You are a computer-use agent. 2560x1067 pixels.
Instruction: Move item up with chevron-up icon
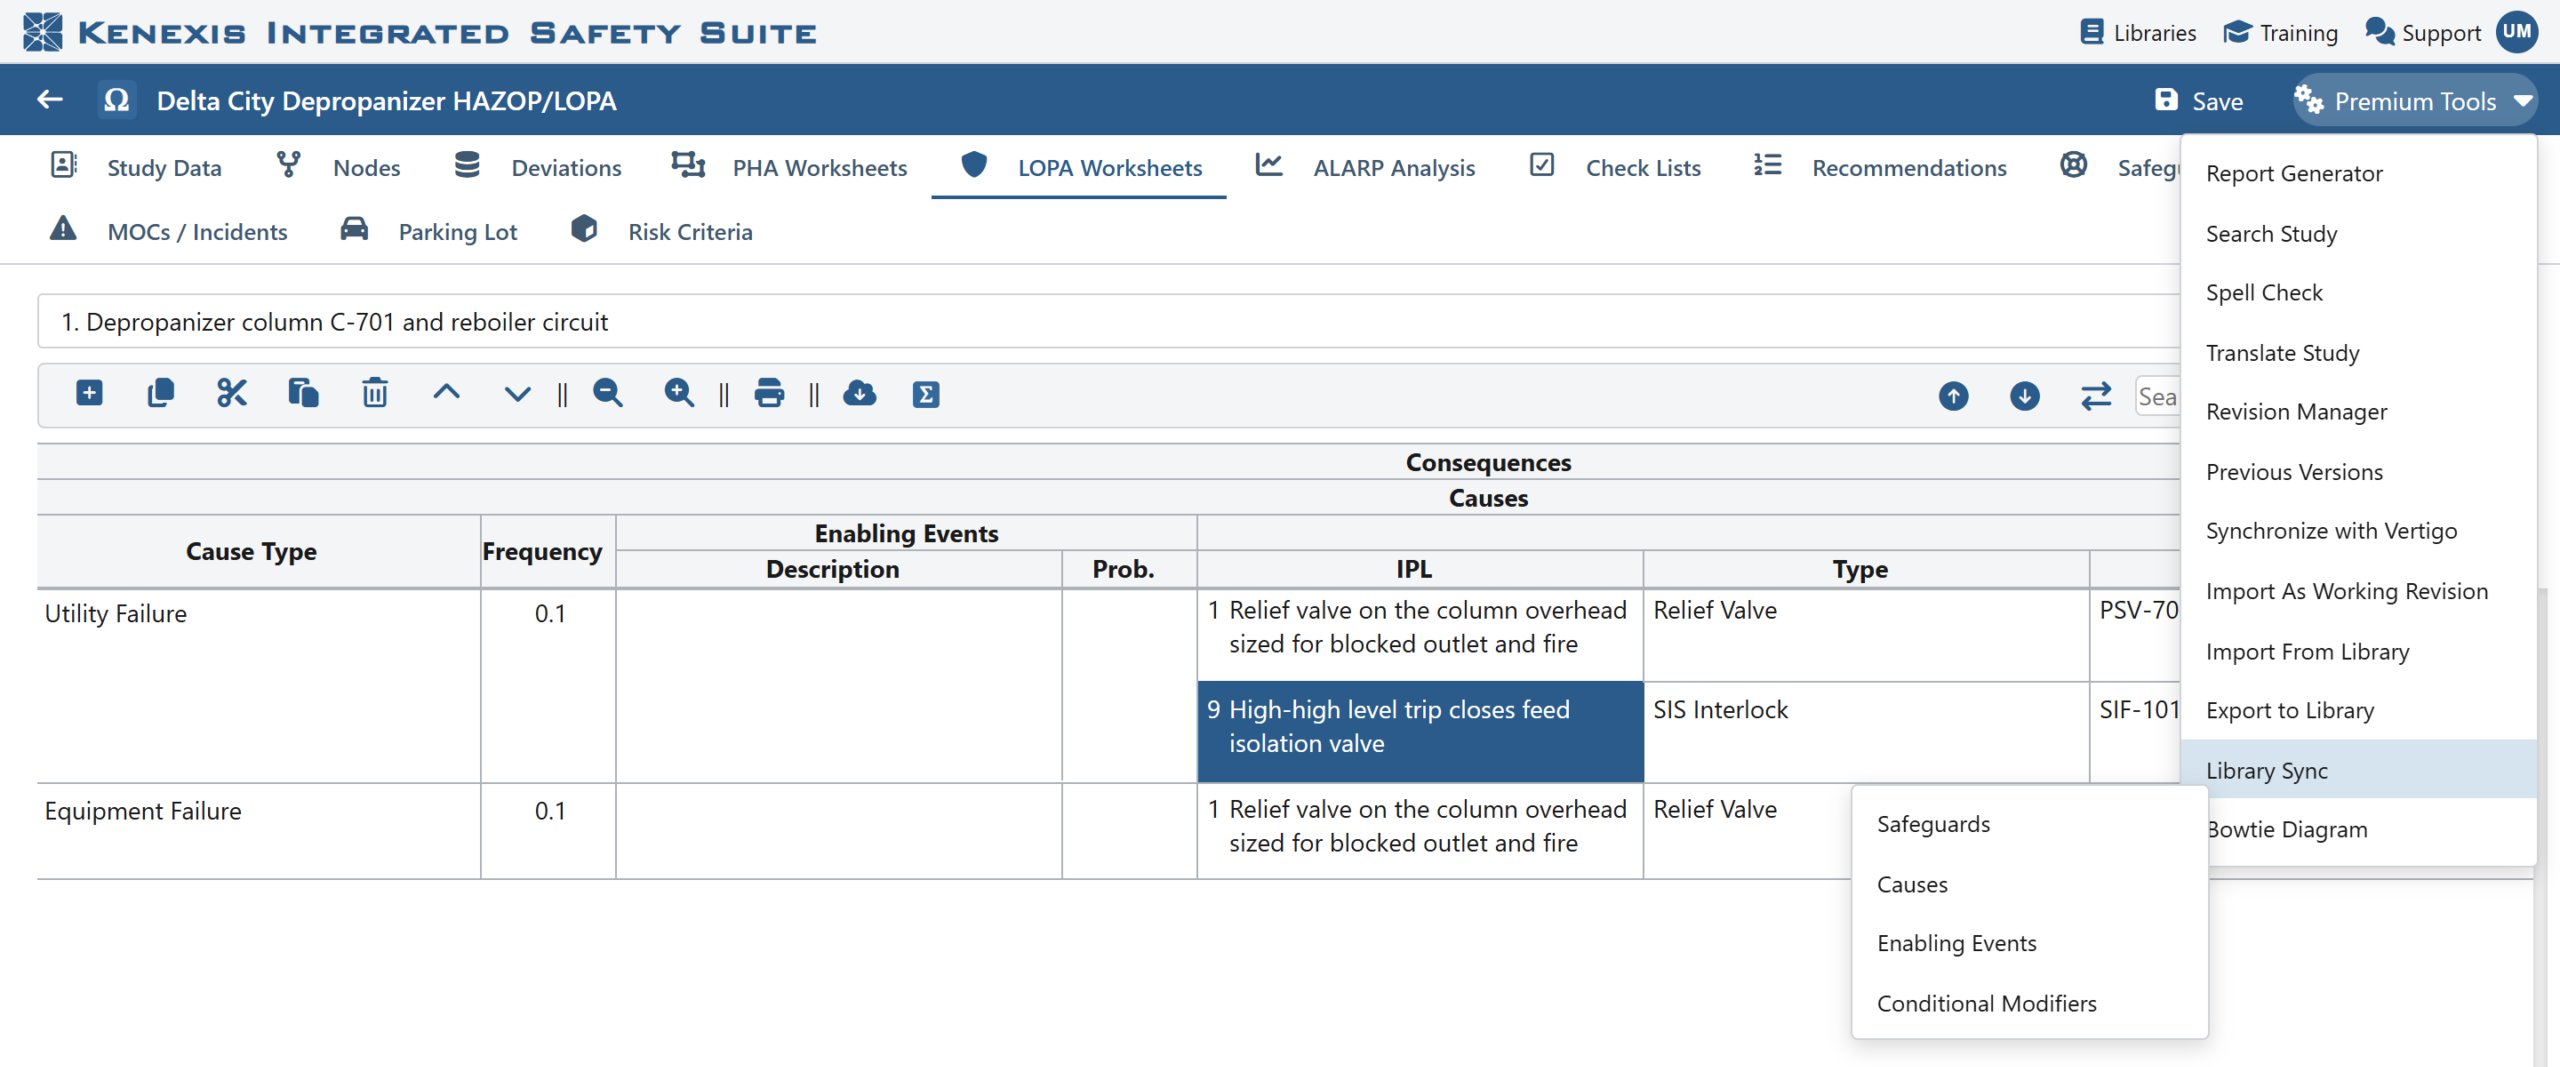tap(446, 393)
